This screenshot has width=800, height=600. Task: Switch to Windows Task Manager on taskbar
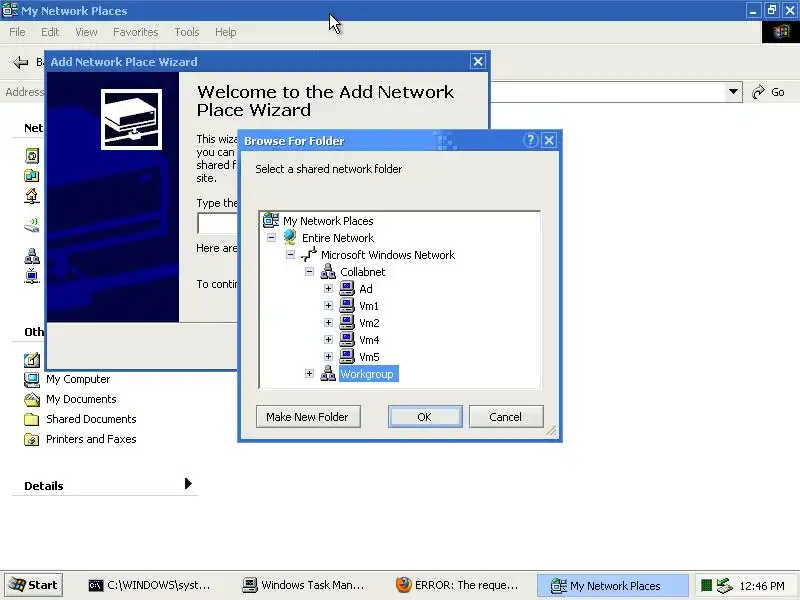coord(304,585)
